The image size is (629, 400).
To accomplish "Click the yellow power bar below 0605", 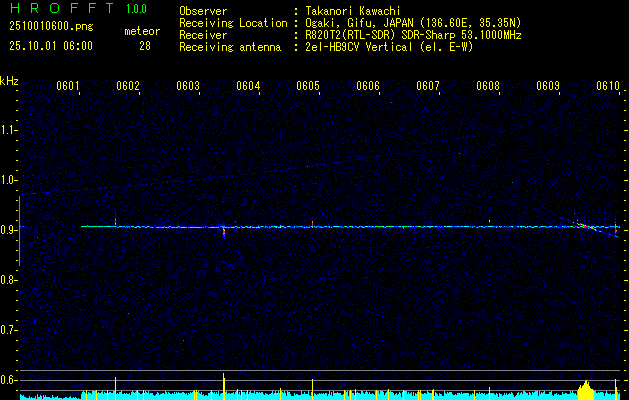I will click(312, 389).
